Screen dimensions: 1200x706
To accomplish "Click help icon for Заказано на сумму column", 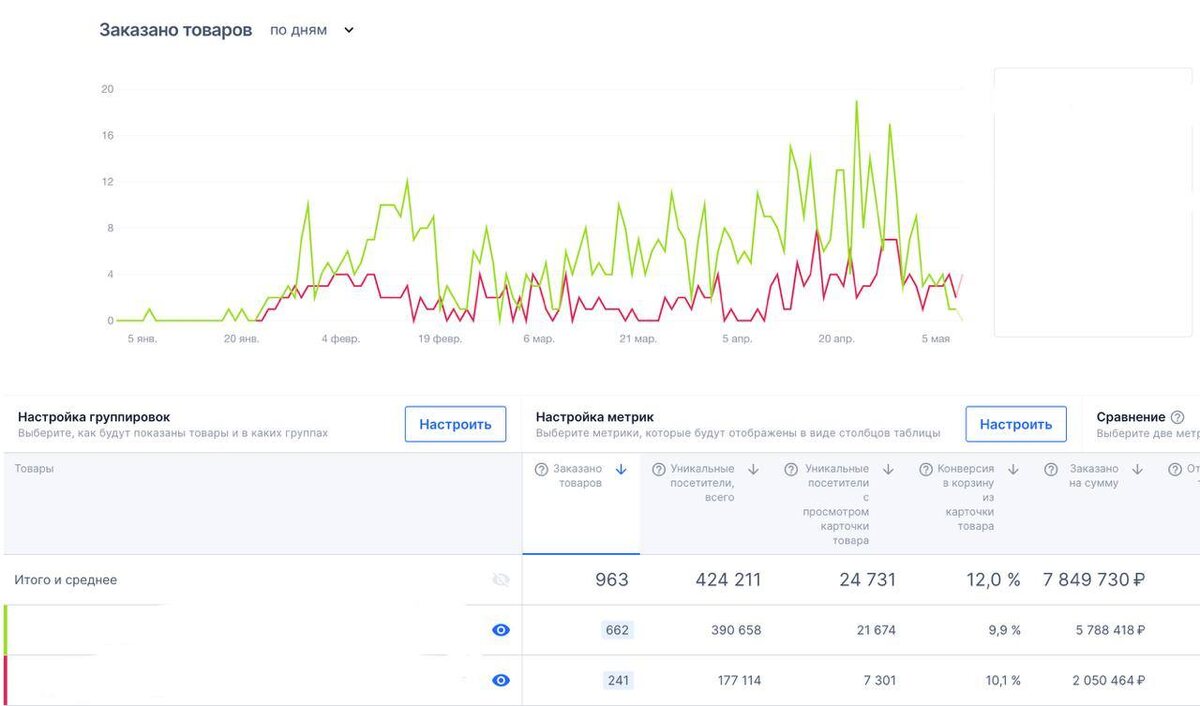I will [x=1051, y=469].
